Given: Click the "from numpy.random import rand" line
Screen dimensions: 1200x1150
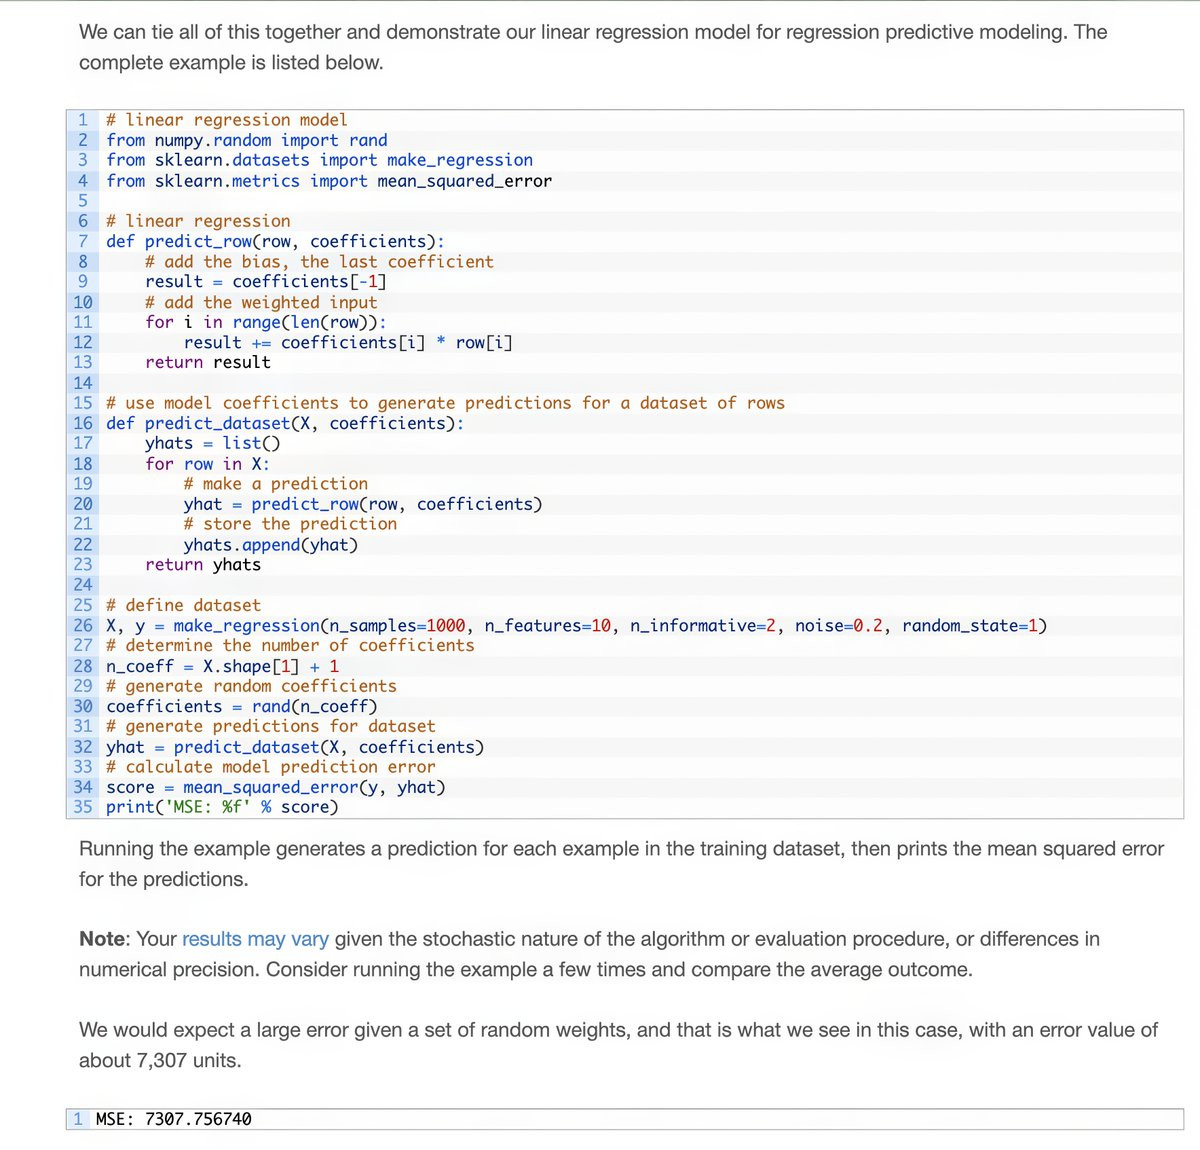Looking at the screenshot, I should pyautogui.click(x=247, y=140).
